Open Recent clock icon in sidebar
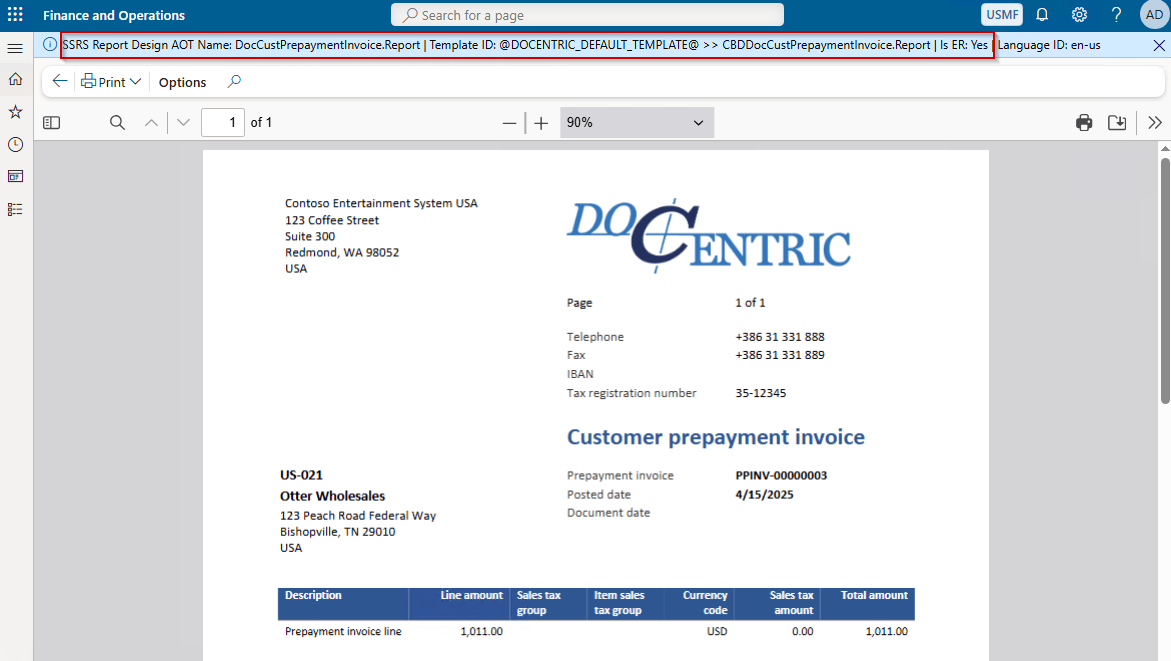Viewport: 1171px width, 661px height. click(x=15, y=144)
